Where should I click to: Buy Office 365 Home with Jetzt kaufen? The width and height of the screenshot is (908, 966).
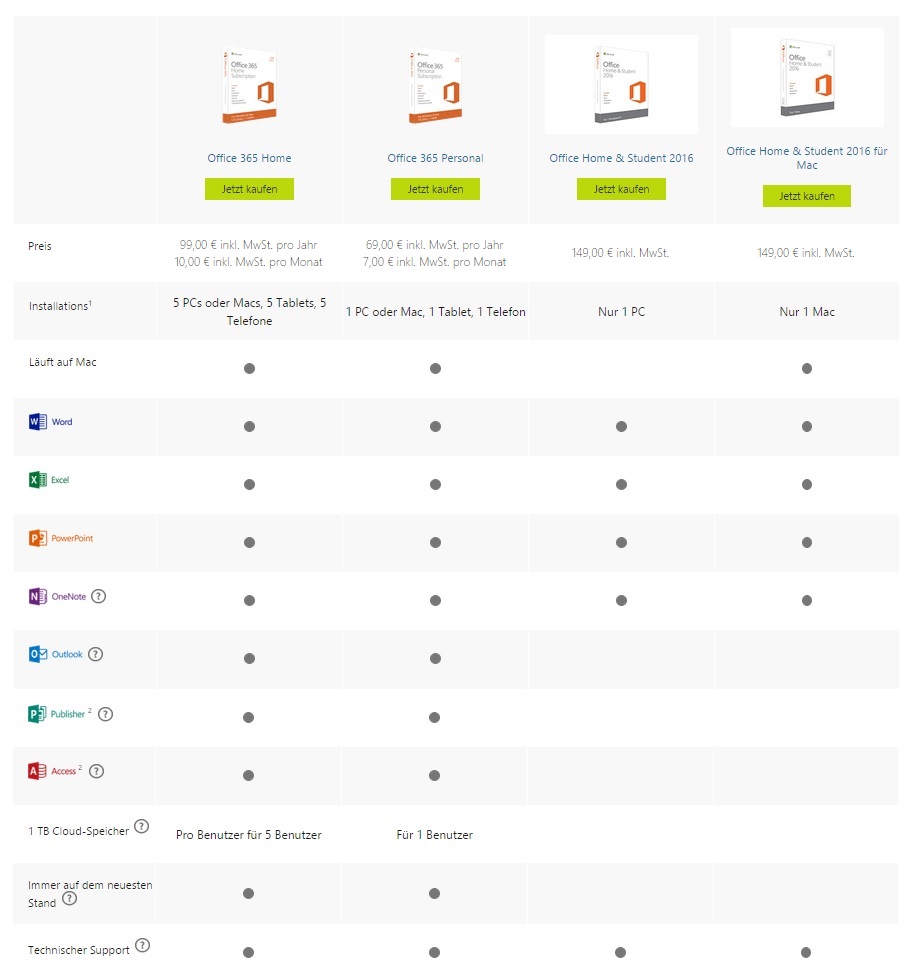pos(249,189)
